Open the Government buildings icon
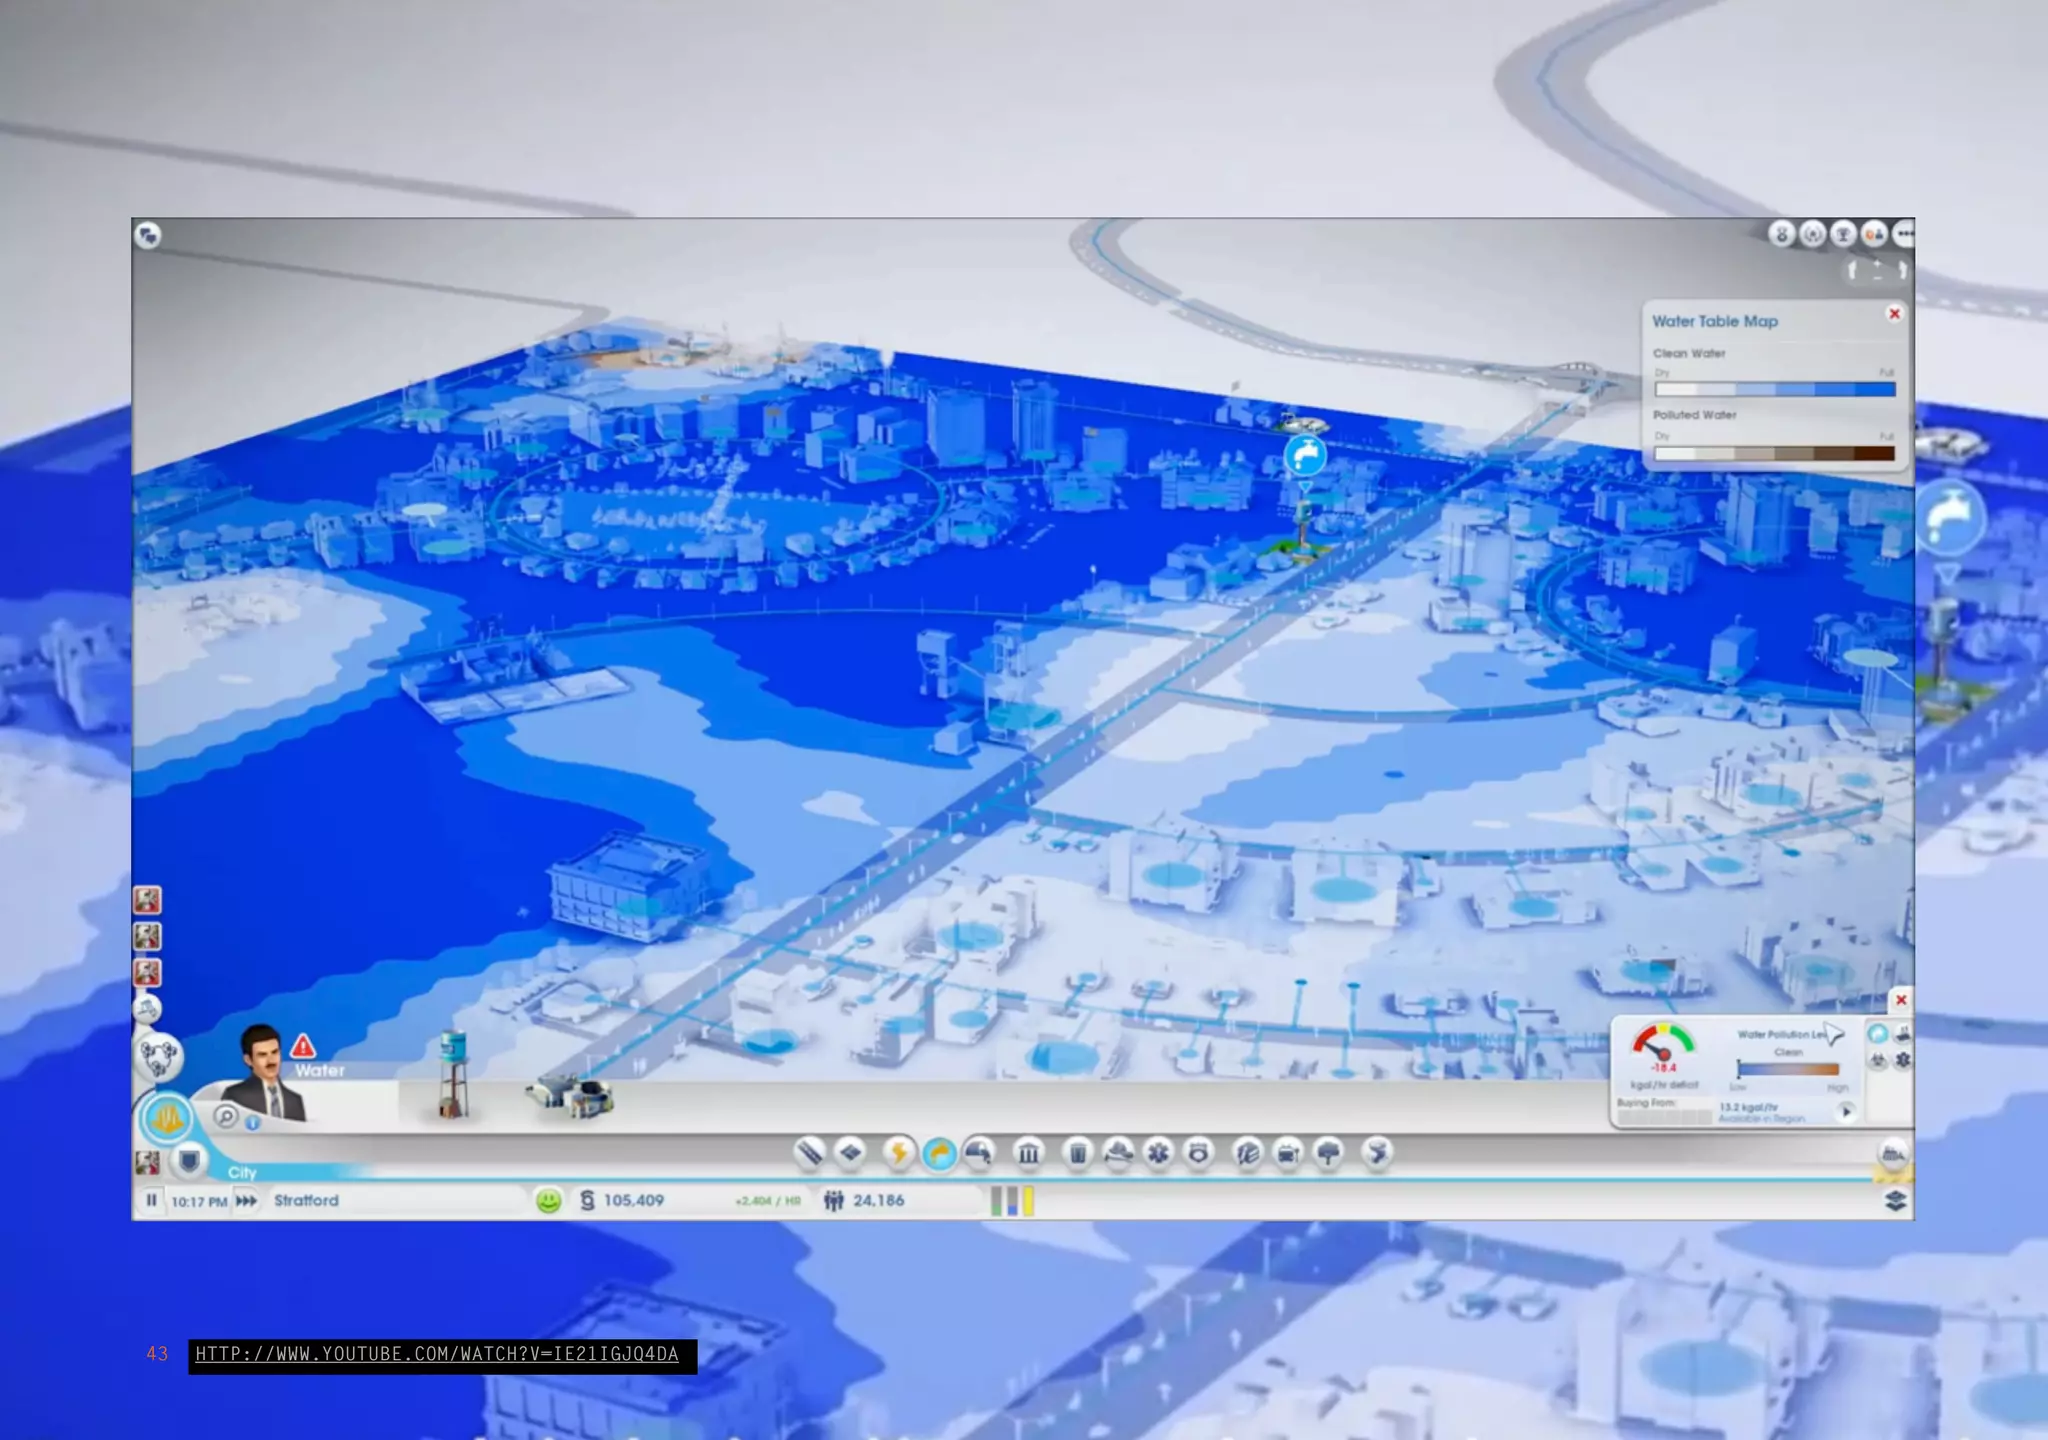 click(1028, 1154)
